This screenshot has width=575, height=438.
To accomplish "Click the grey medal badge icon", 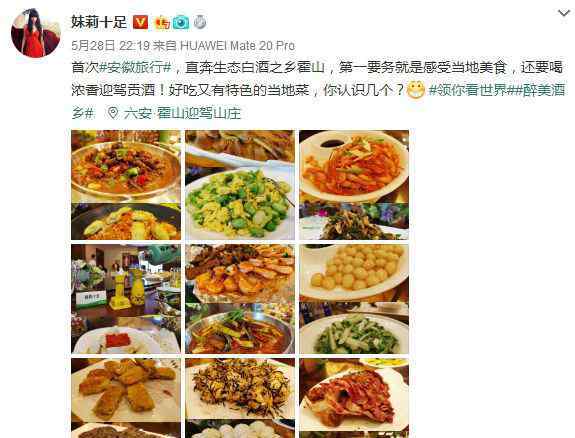I will (x=200, y=23).
